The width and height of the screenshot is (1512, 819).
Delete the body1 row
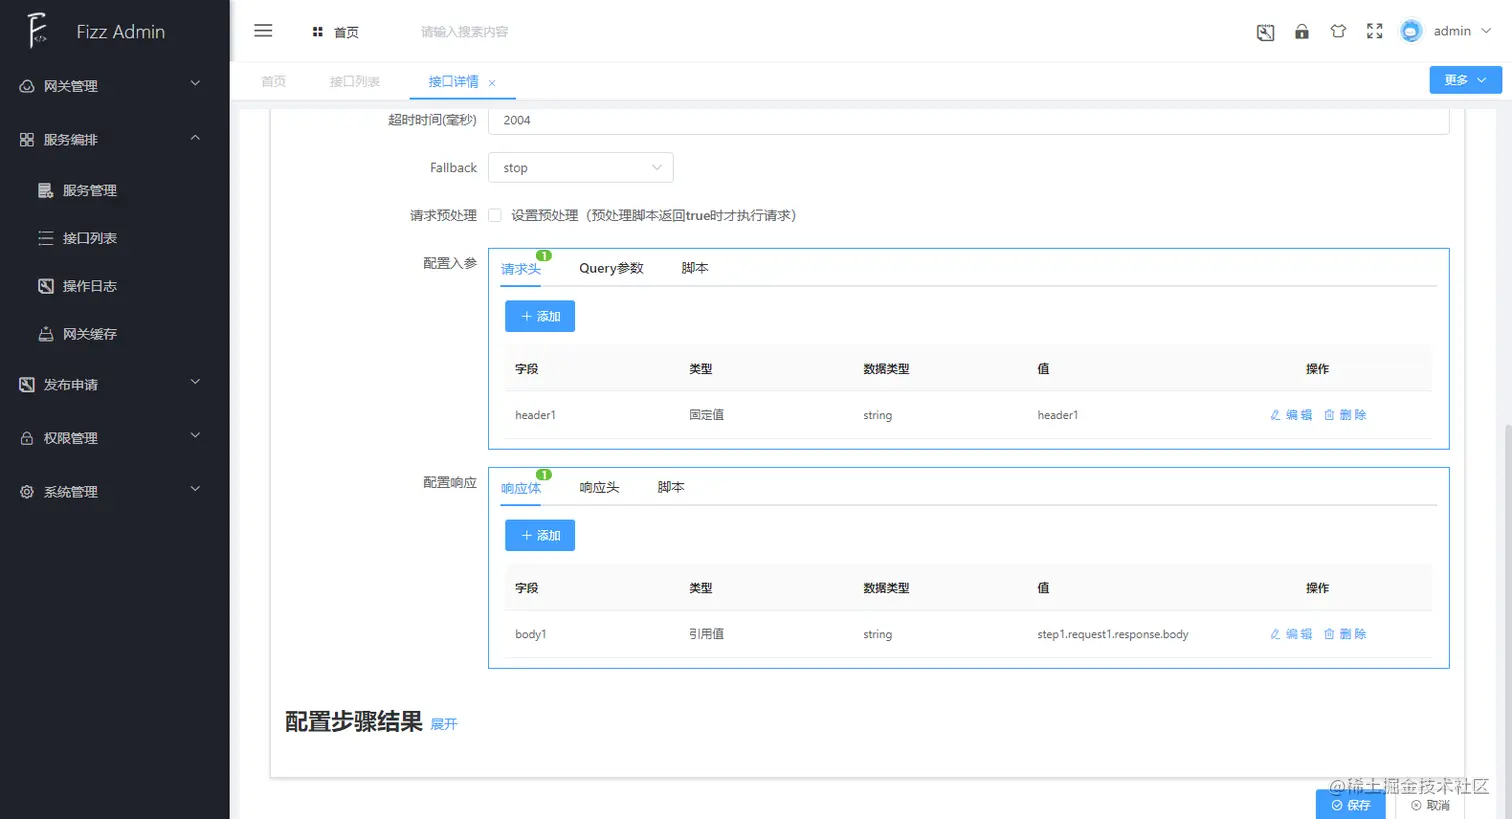click(x=1345, y=634)
